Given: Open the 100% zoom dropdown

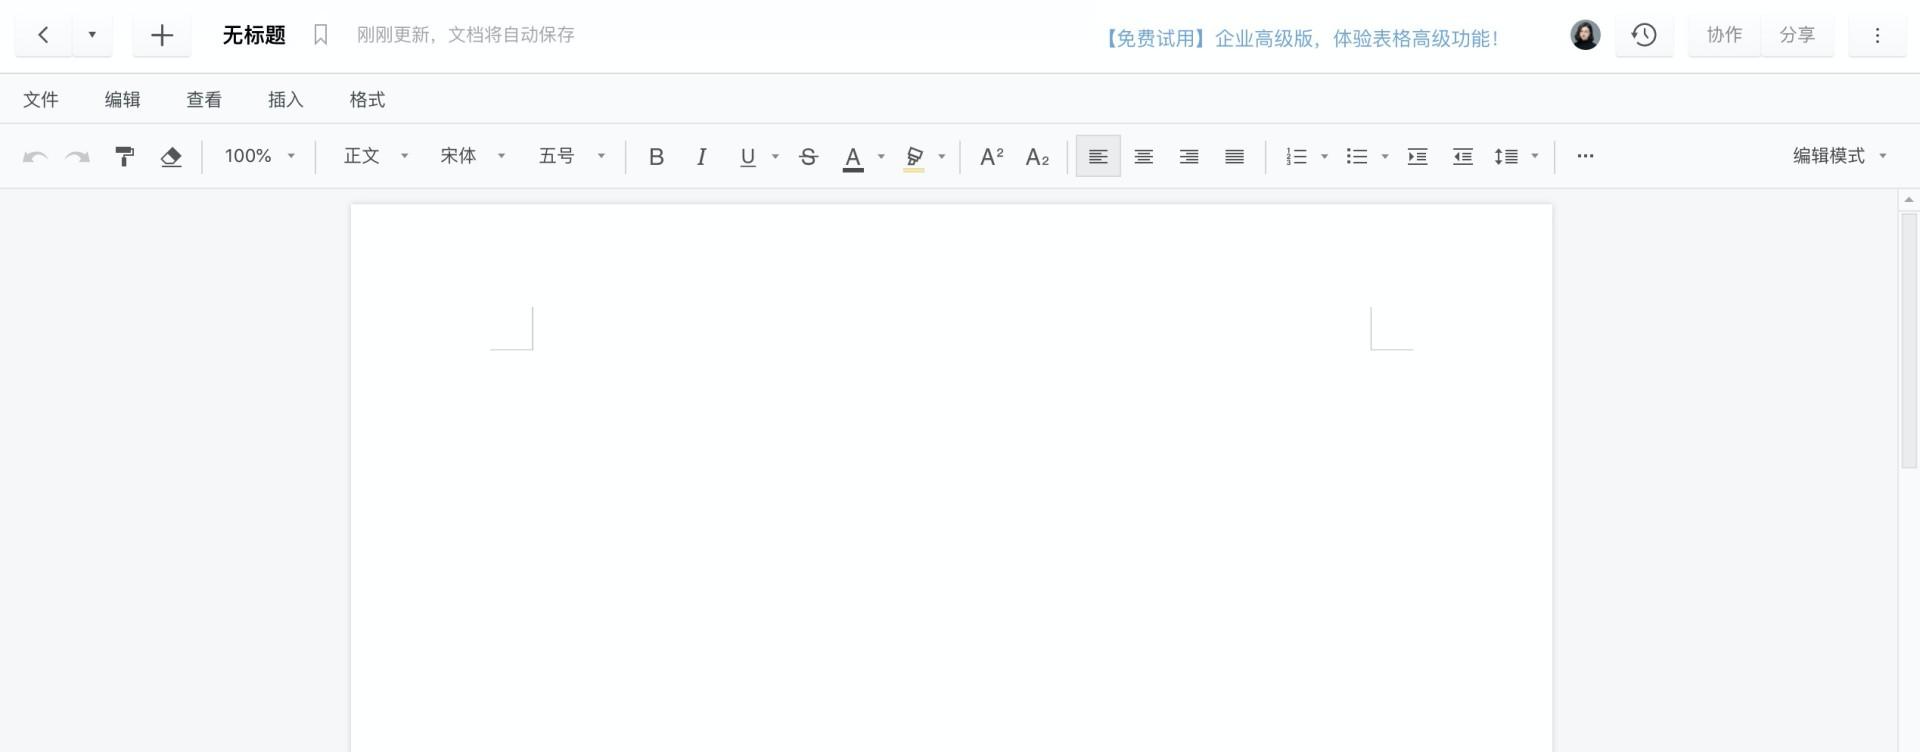Looking at the screenshot, I should 260,156.
